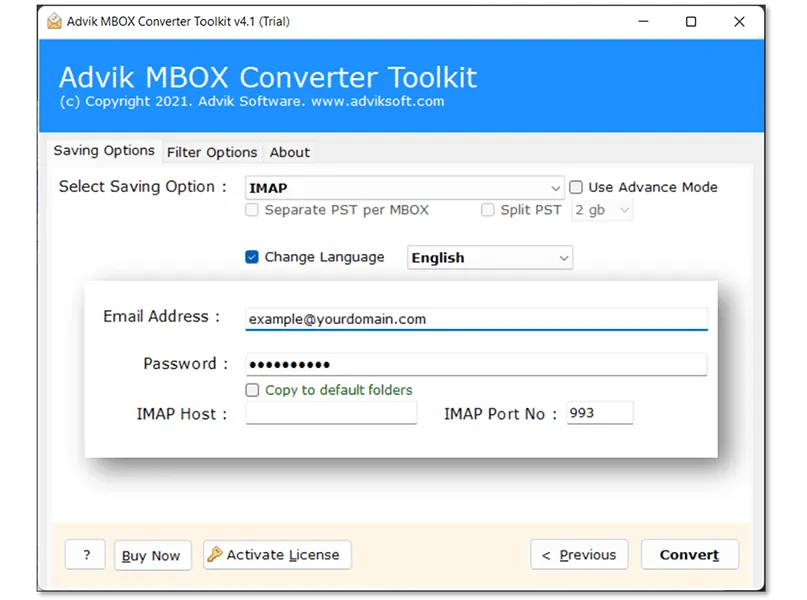Enable the Split PST option
807x600 pixels.
pyautogui.click(x=488, y=210)
